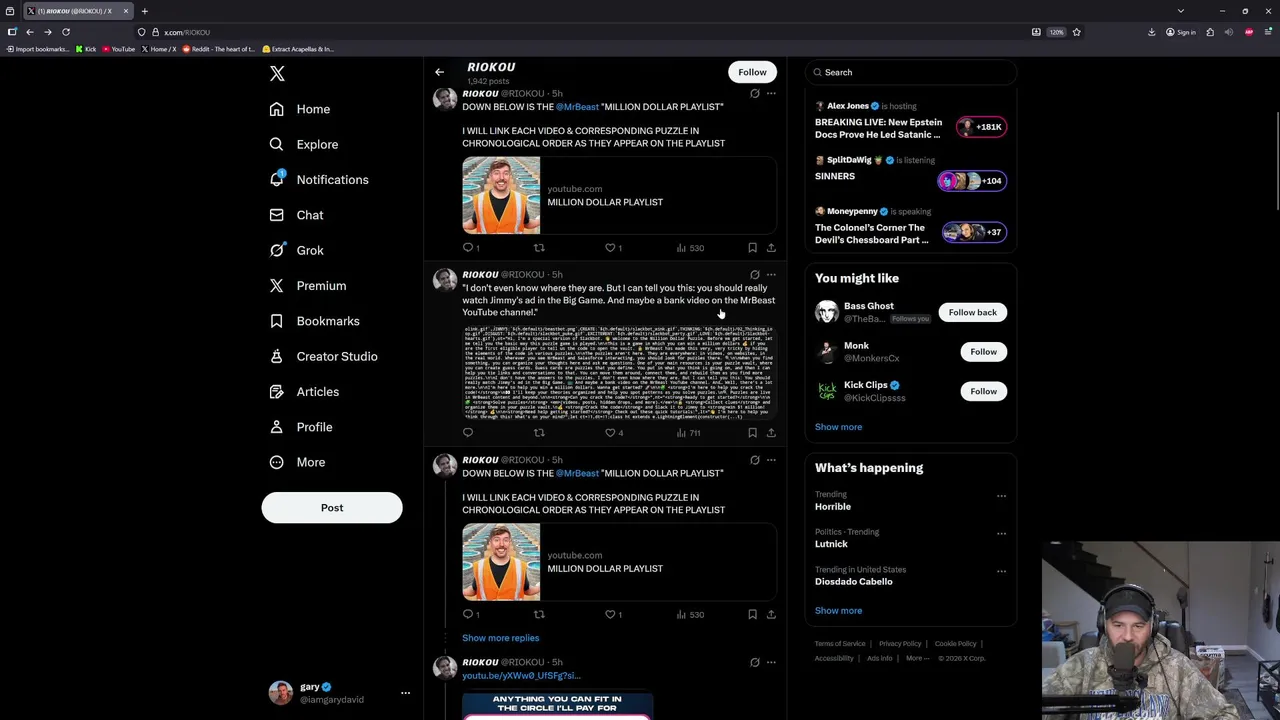Open Grok explain icon on first post
This screenshot has width=1280, height=720.
click(x=755, y=93)
